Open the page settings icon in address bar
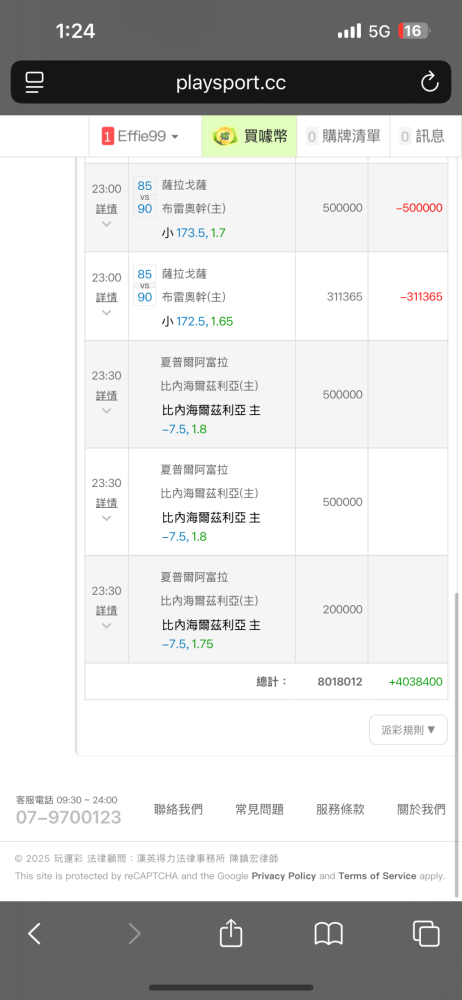The height and width of the screenshot is (1000, 462). 34,82
